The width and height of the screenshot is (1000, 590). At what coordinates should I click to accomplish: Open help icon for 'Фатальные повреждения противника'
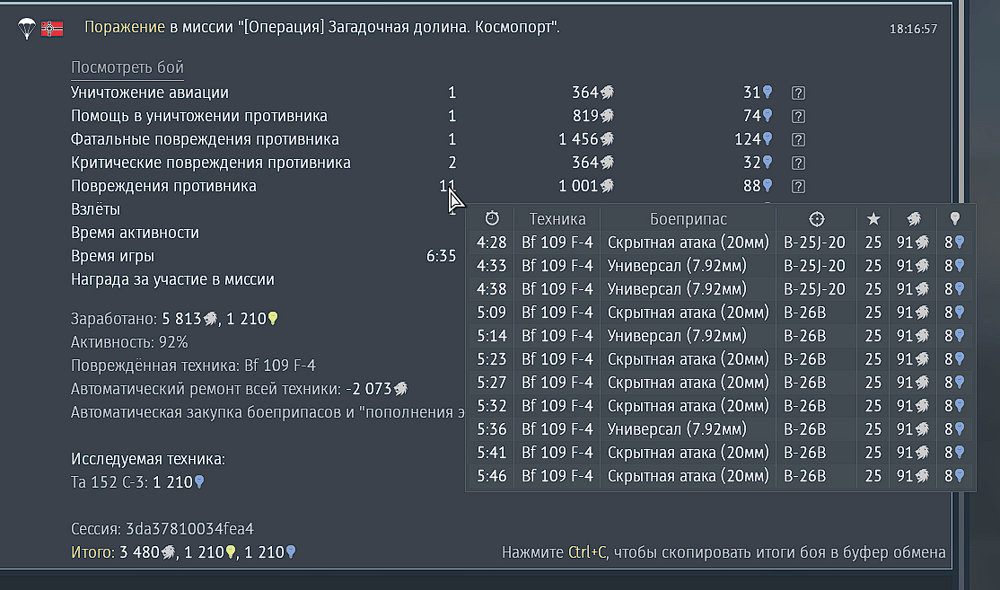[x=798, y=140]
